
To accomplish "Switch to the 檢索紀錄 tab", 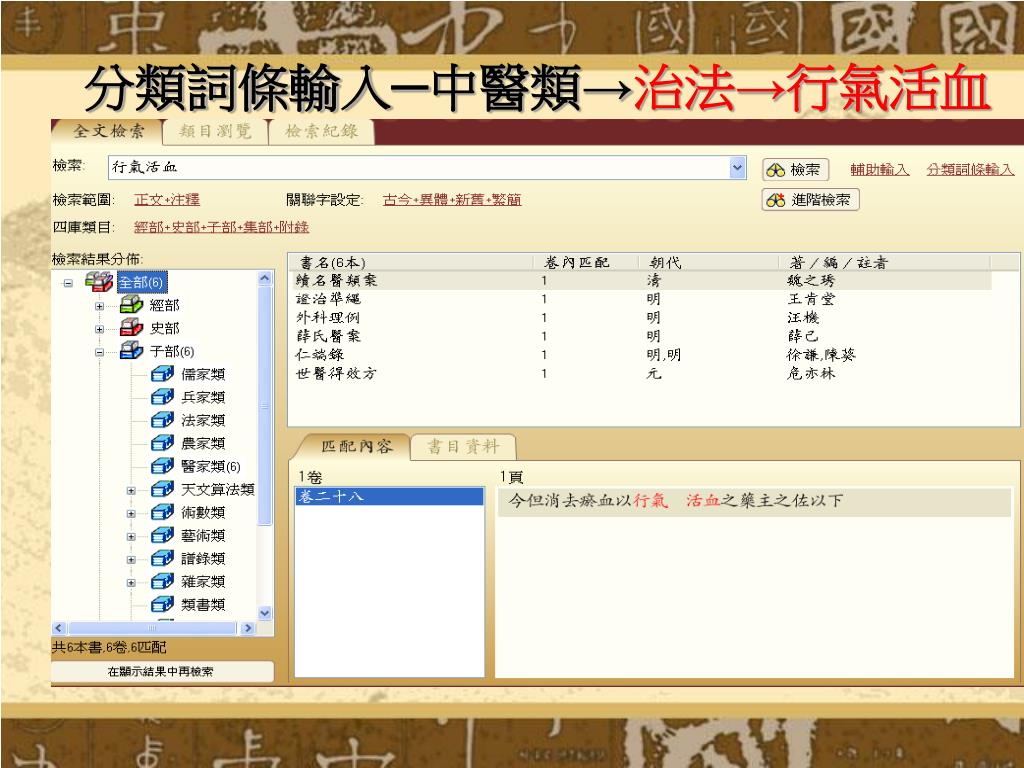I will click(x=321, y=131).
